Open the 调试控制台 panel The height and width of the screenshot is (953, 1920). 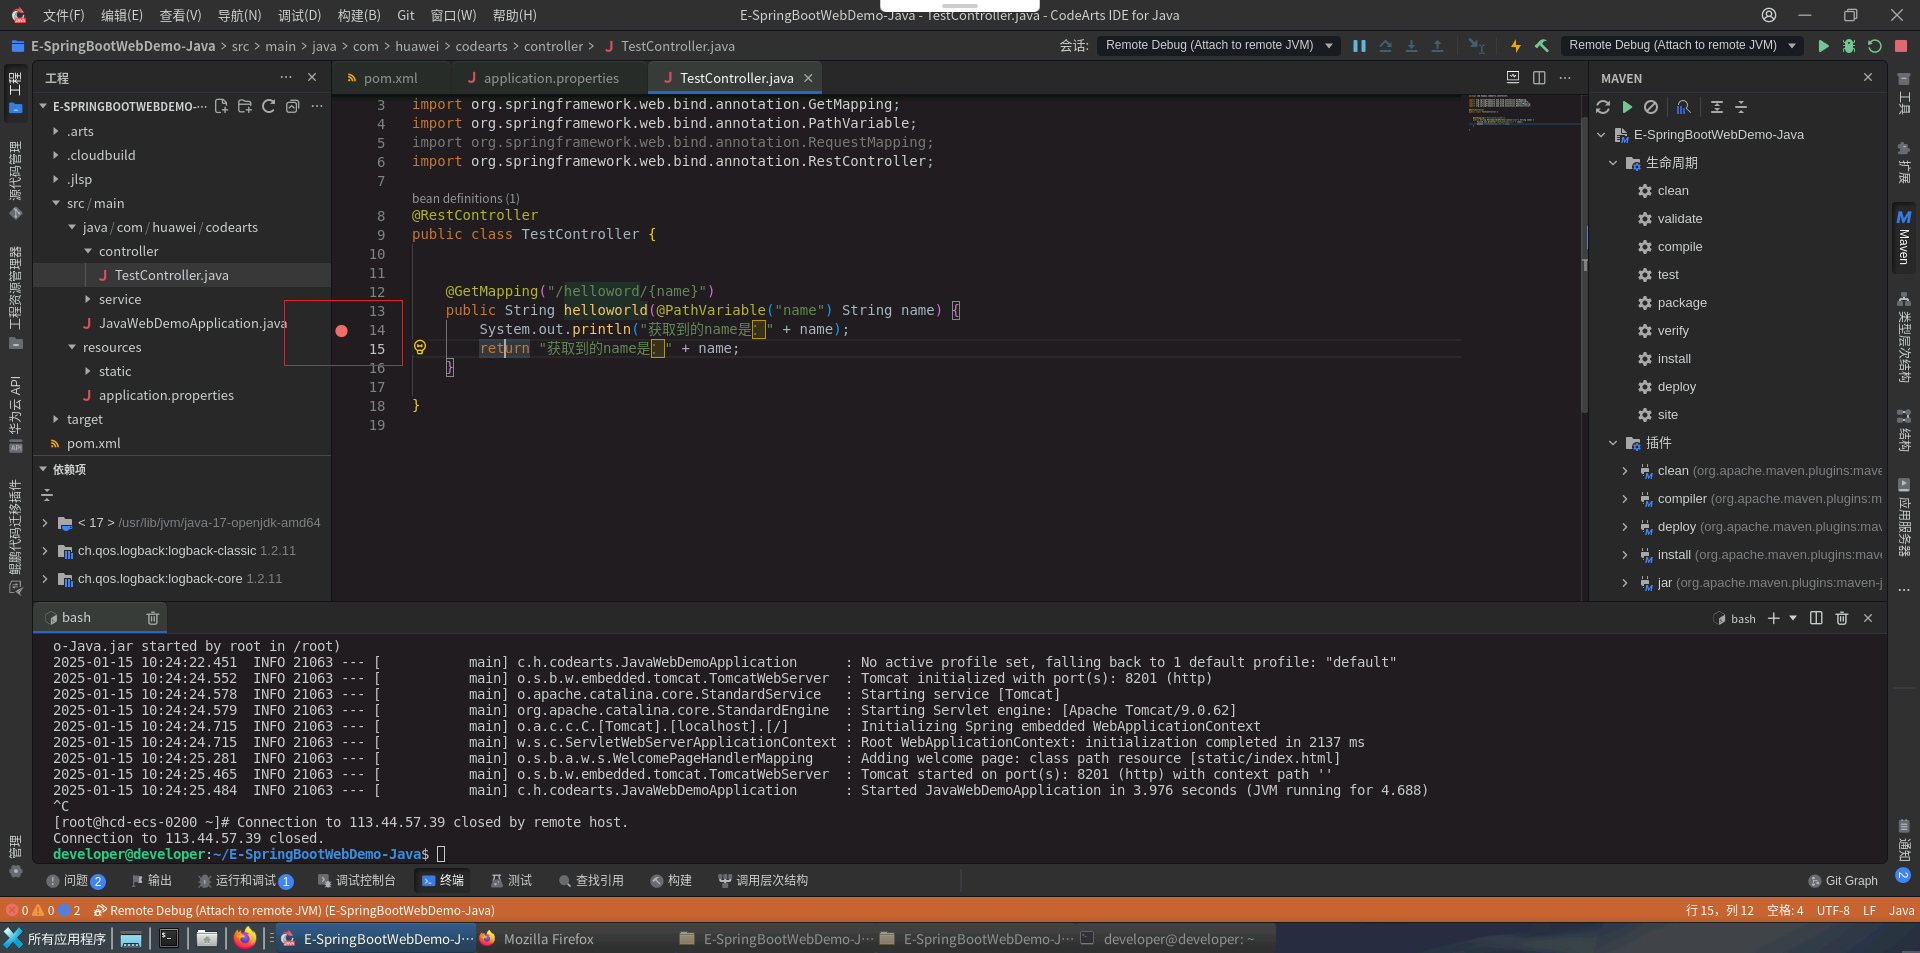357,880
